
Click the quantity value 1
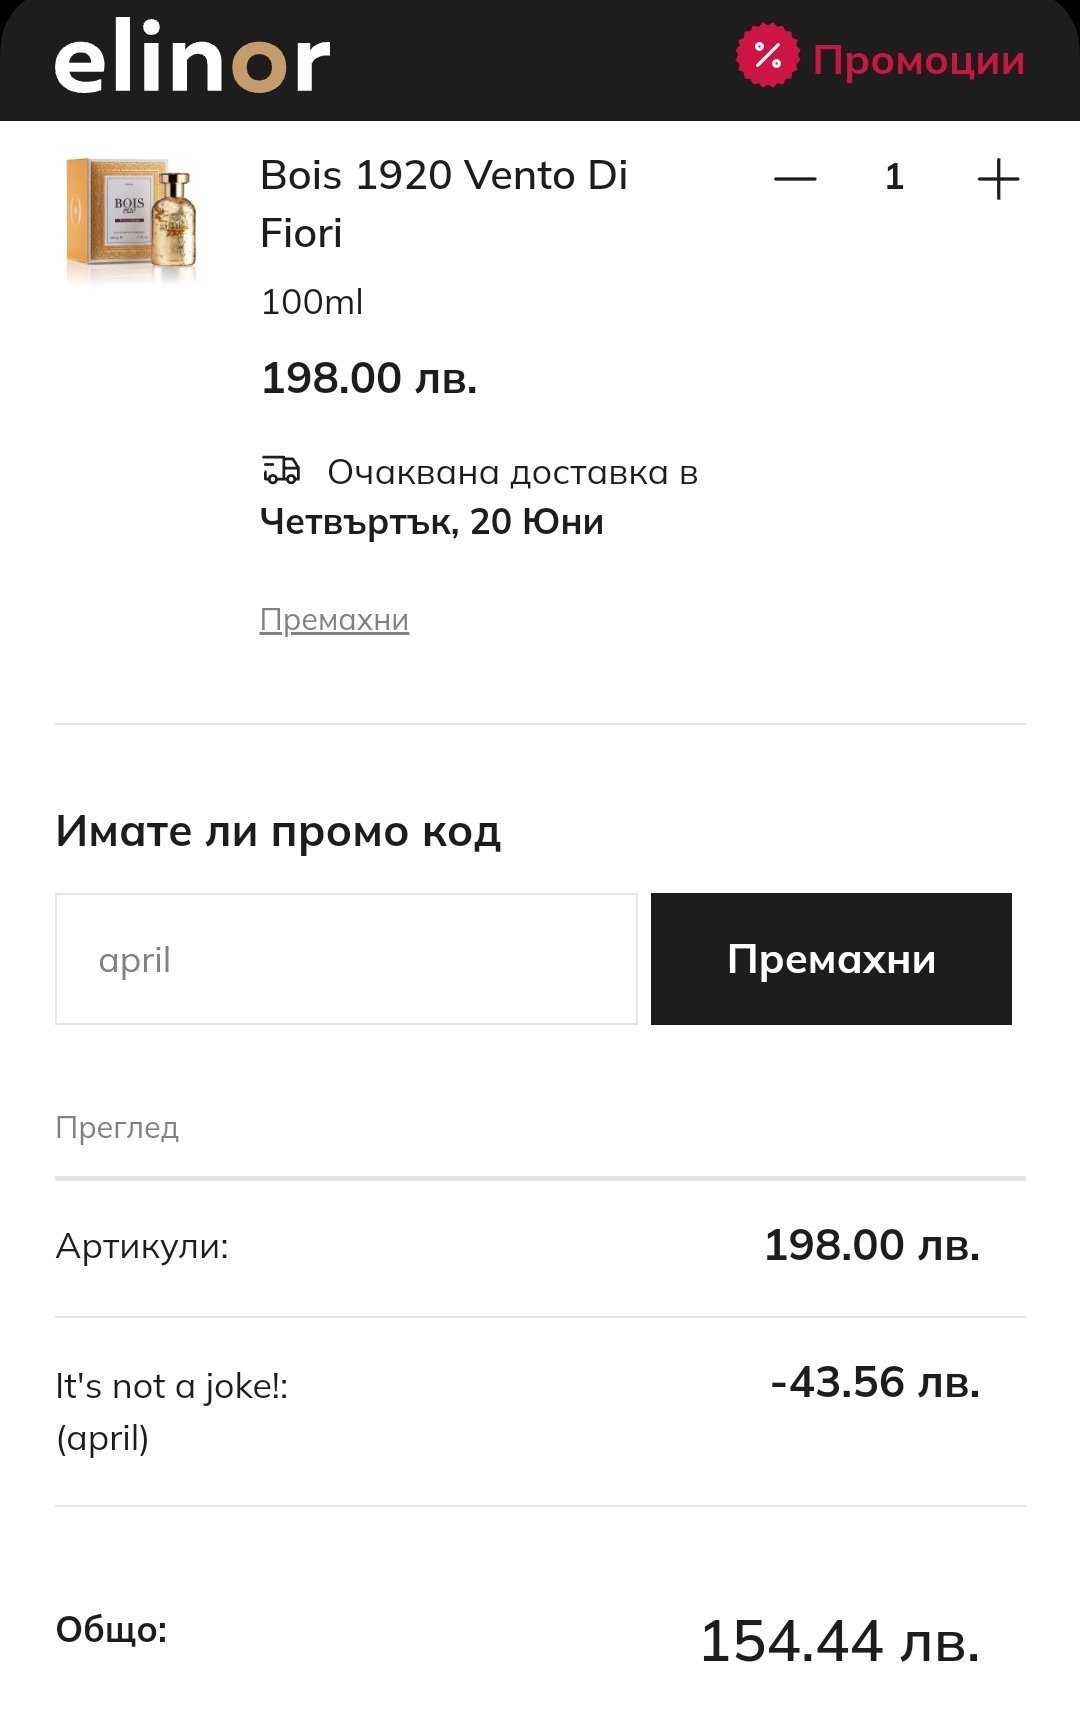[x=894, y=178]
